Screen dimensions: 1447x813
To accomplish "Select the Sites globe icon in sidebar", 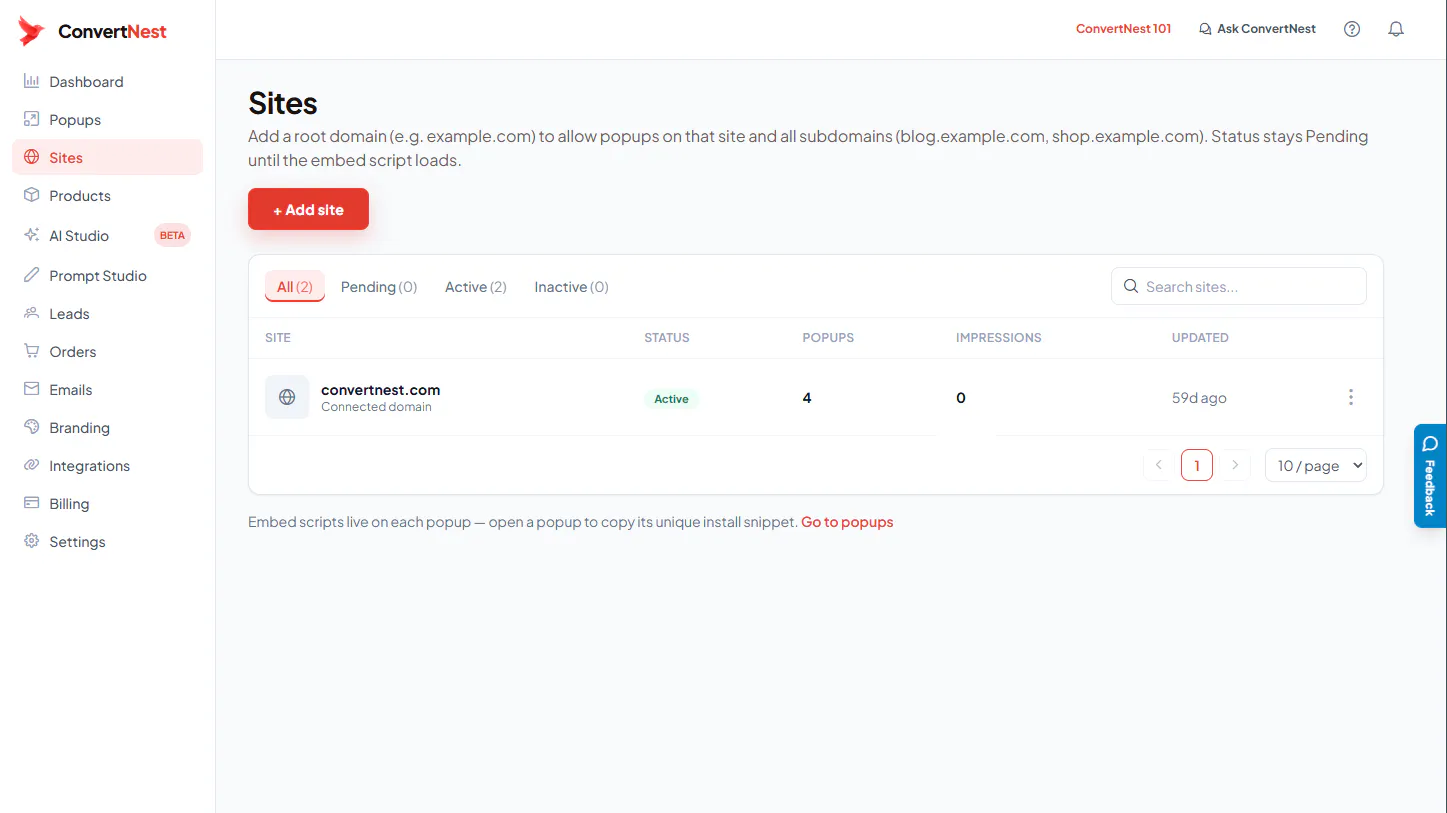I will point(32,157).
